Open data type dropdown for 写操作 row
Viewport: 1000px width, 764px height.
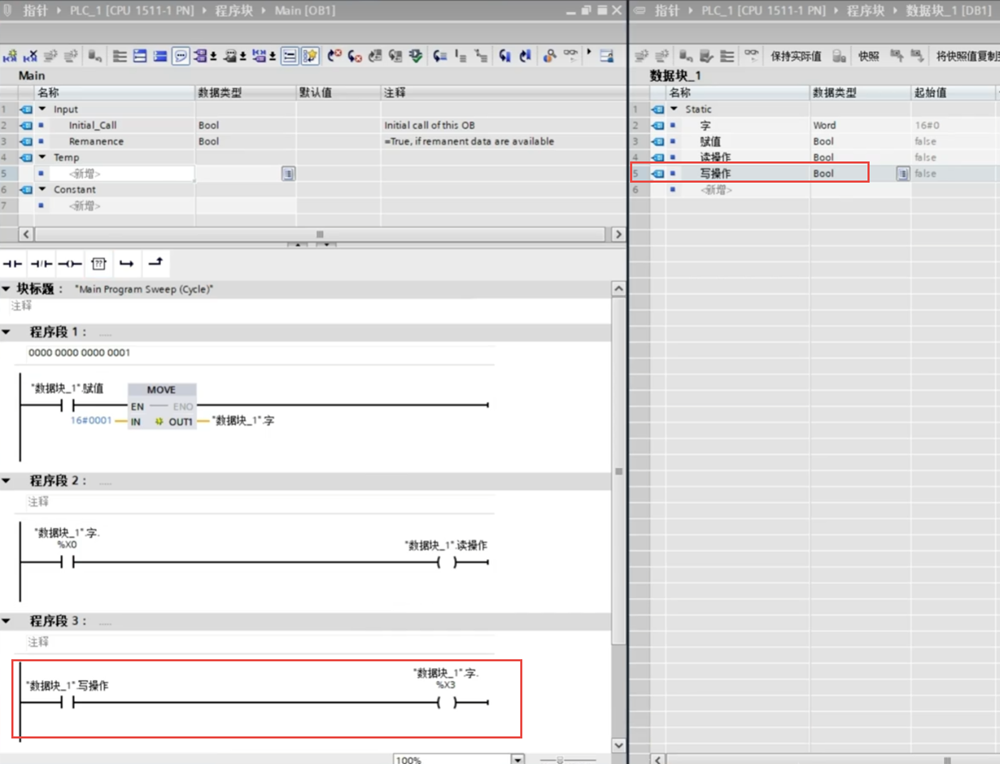coord(903,174)
